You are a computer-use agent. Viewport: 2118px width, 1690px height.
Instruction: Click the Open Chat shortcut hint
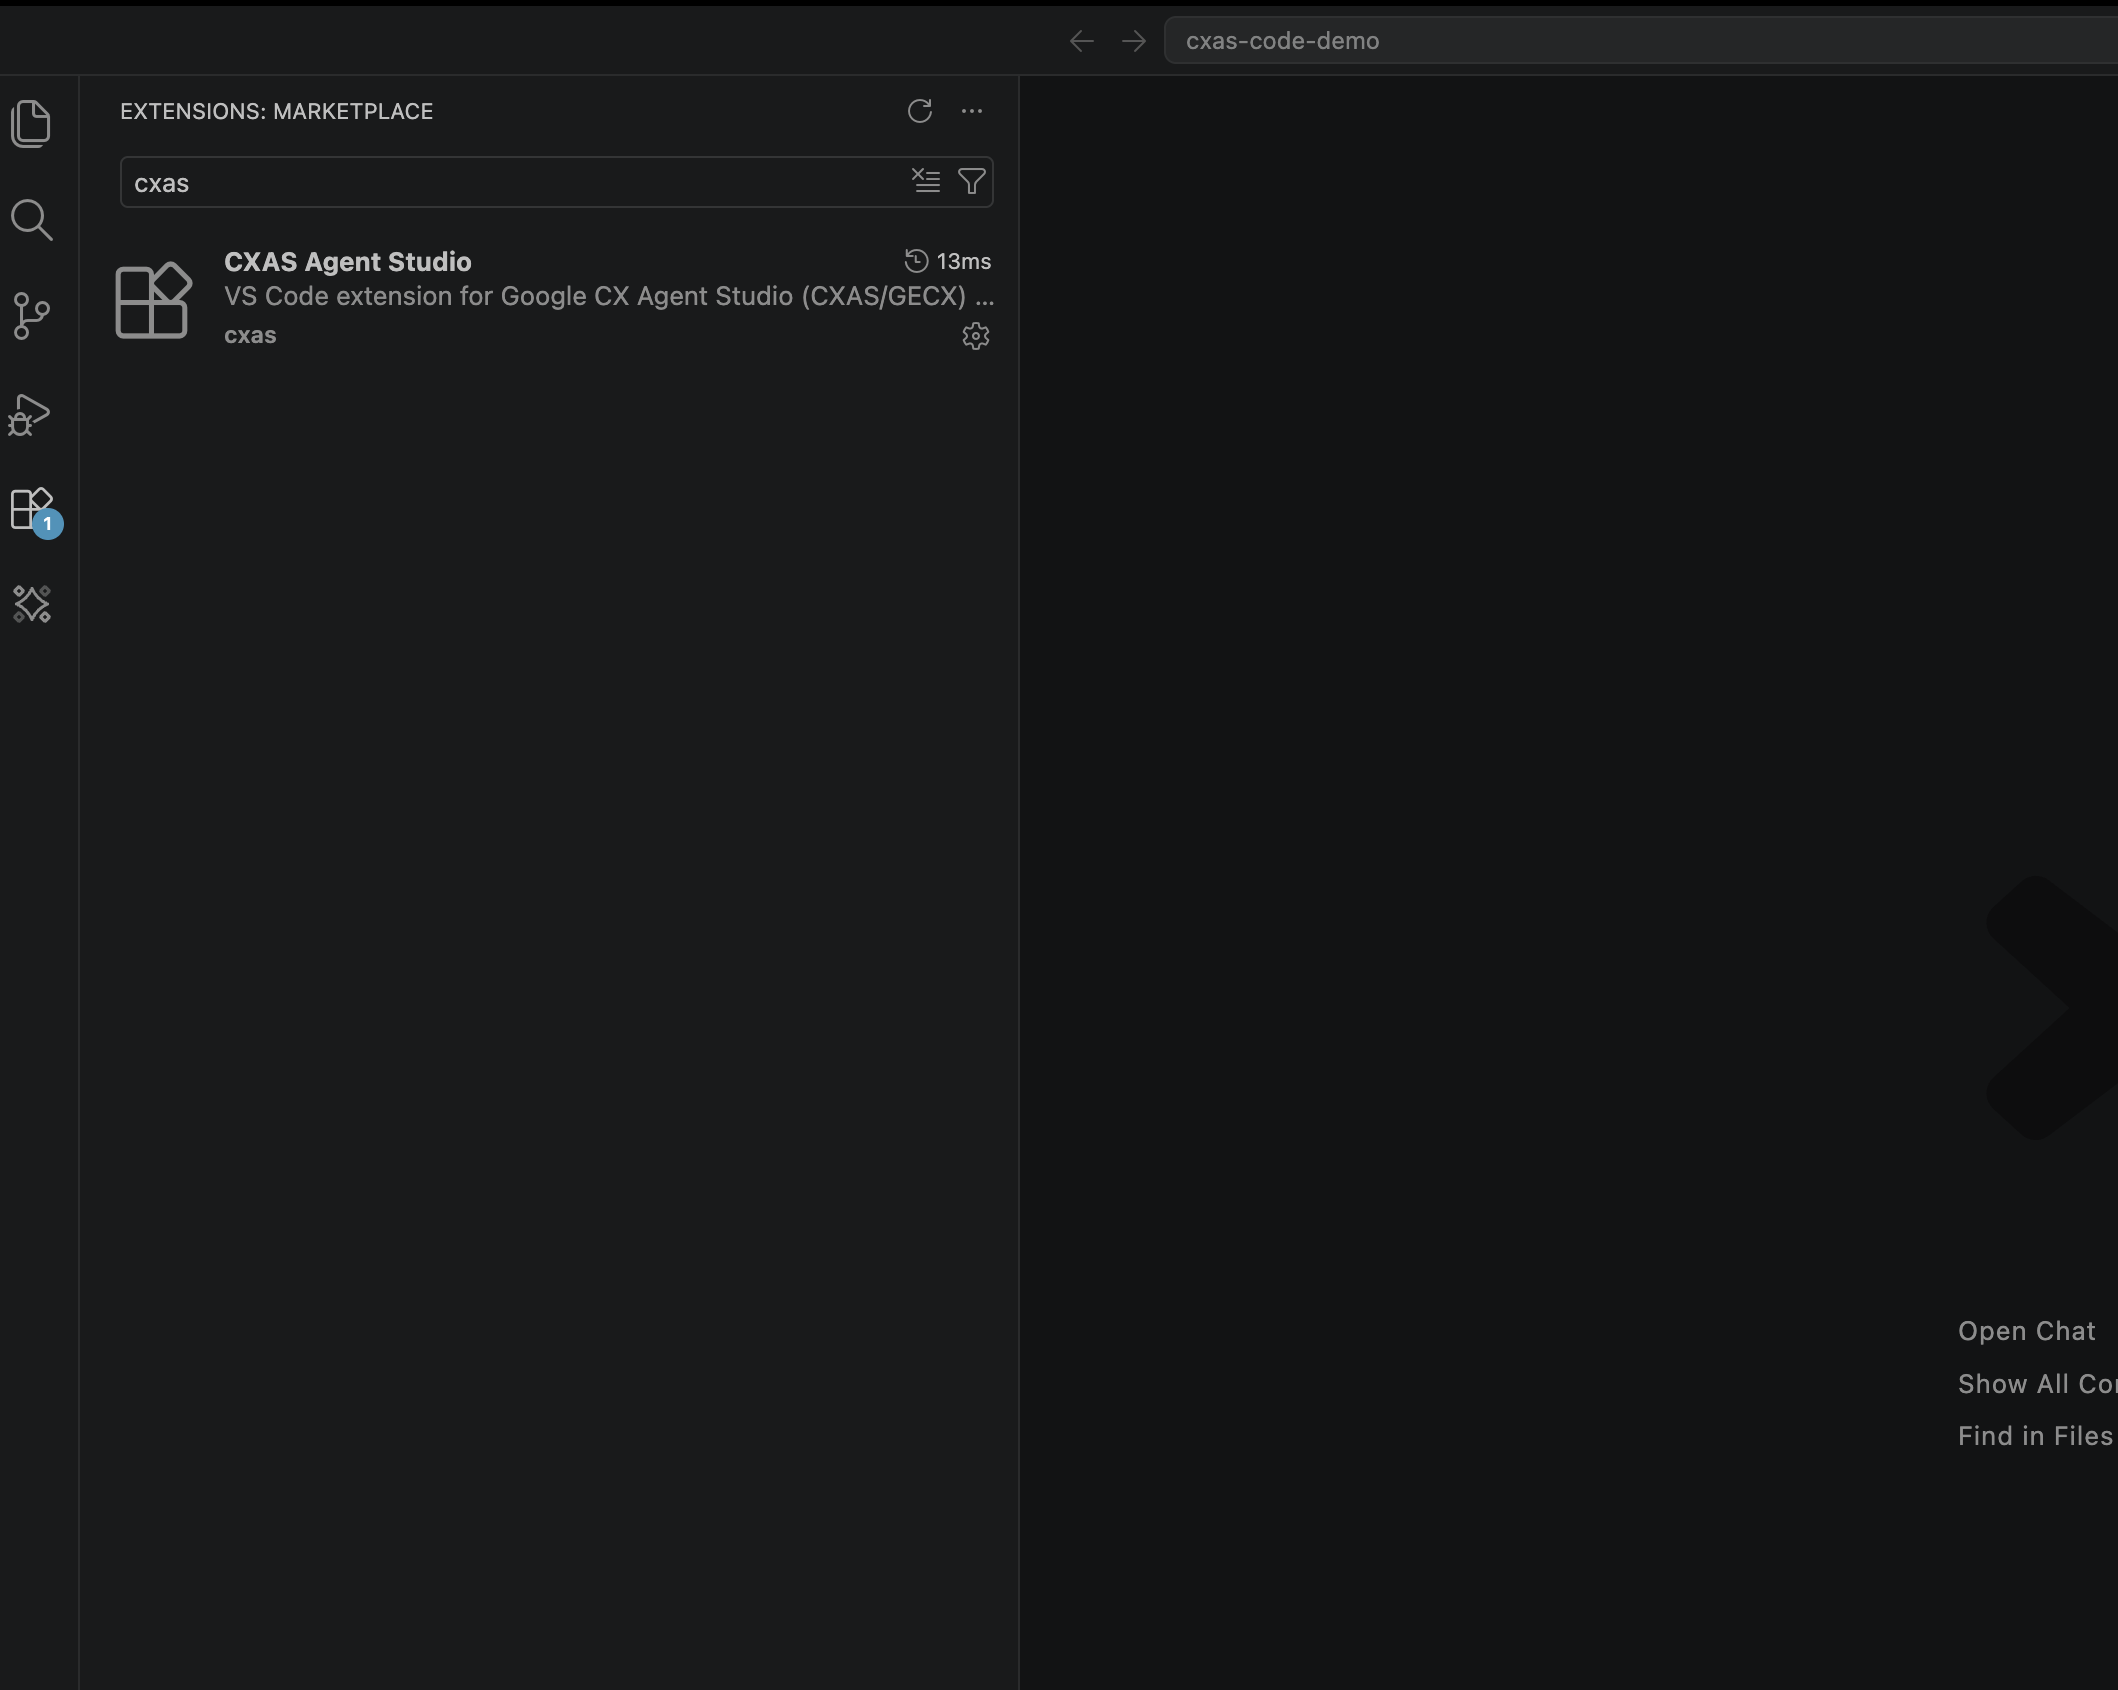(x=2026, y=1331)
